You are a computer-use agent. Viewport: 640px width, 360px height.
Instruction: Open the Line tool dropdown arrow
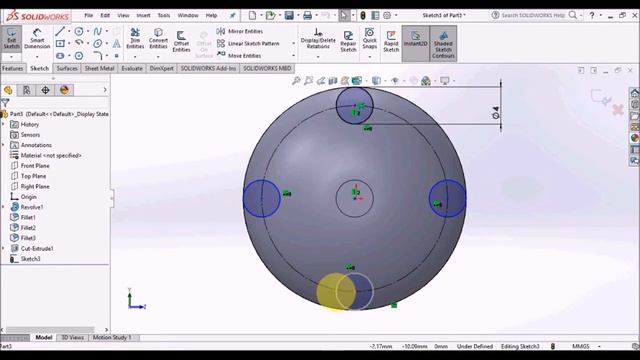(x=69, y=31)
